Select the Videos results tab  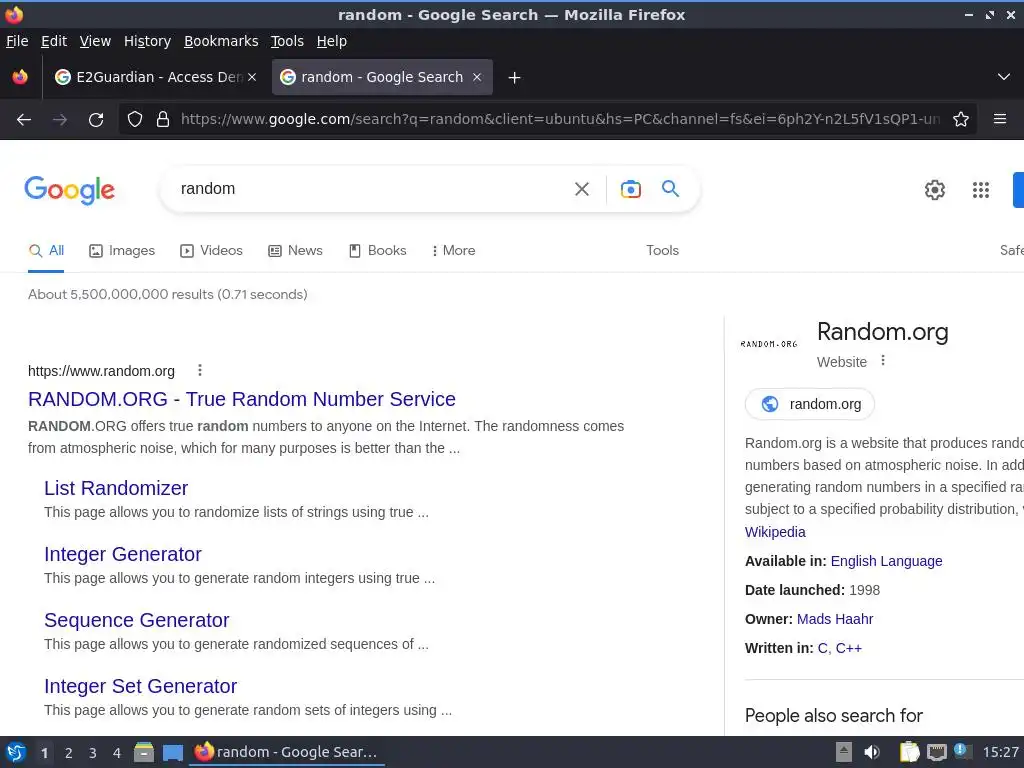coord(212,251)
